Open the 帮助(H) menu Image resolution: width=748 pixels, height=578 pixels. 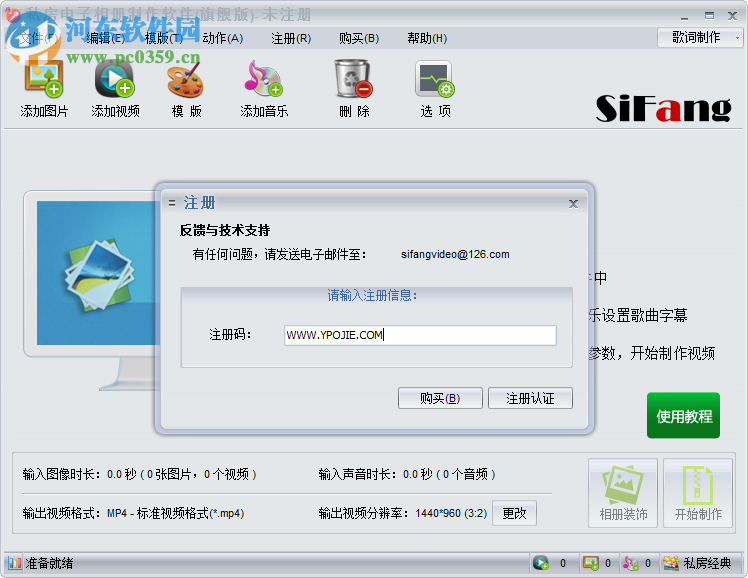pyautogui.click(x=427, y=38)
